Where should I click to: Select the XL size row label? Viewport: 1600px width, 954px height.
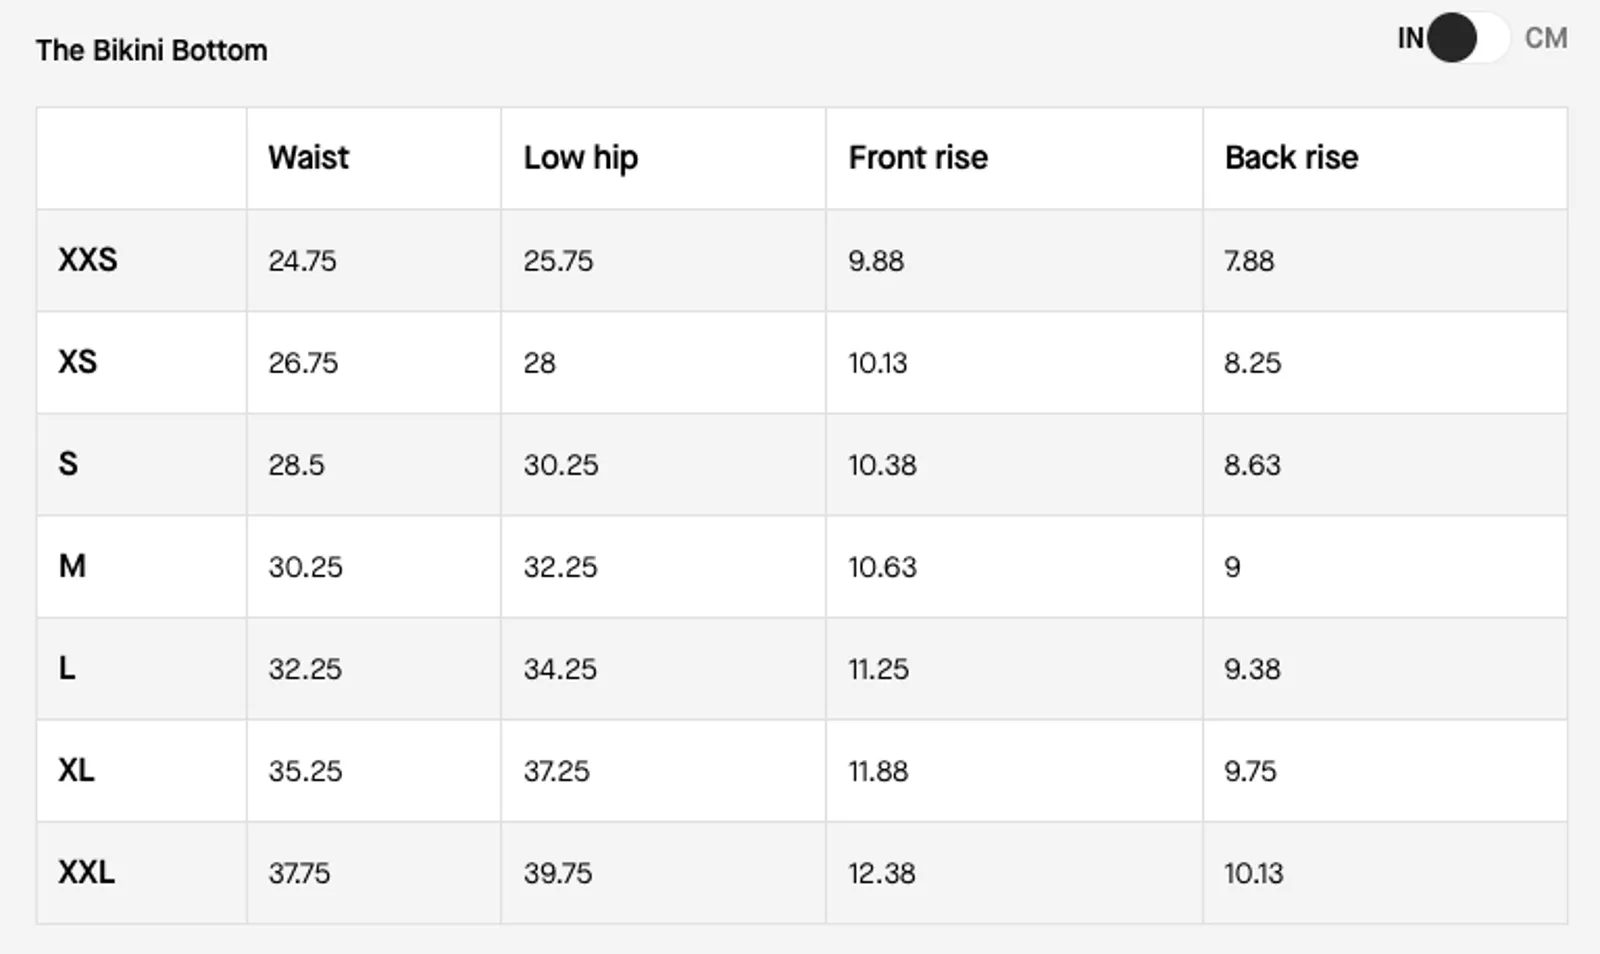point(76,770)
